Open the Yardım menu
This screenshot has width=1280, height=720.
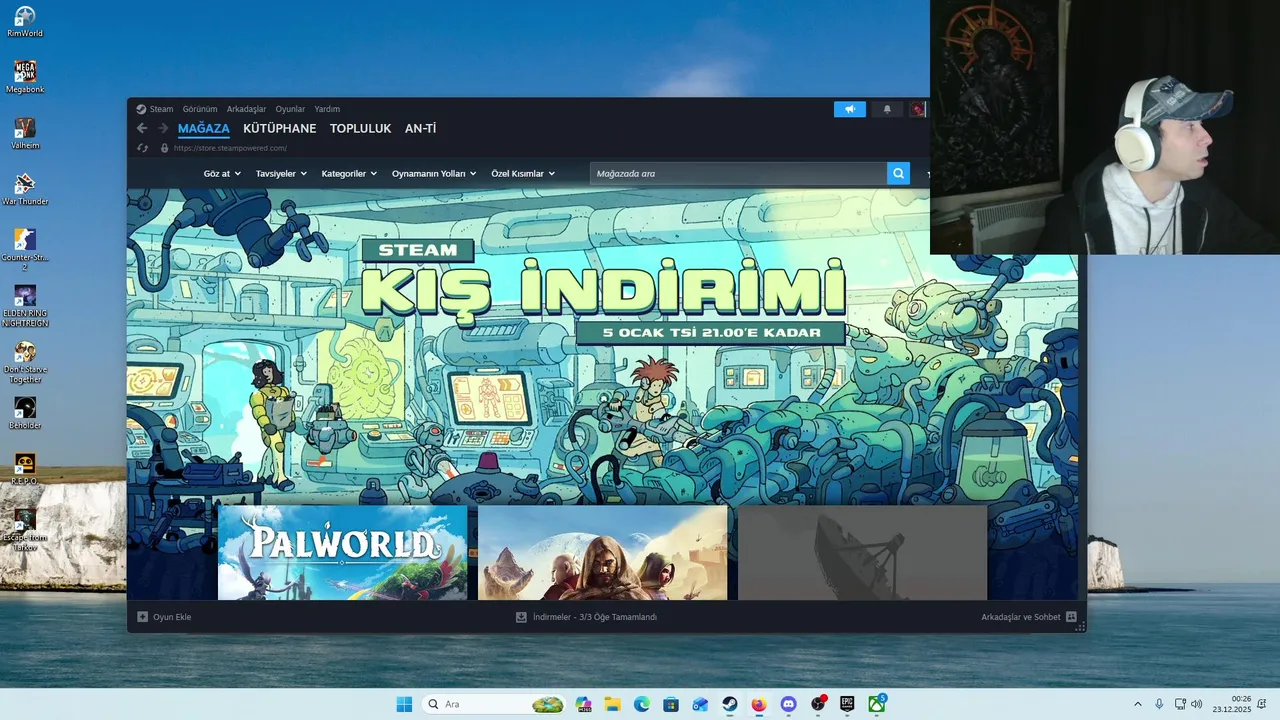[327, 109]
